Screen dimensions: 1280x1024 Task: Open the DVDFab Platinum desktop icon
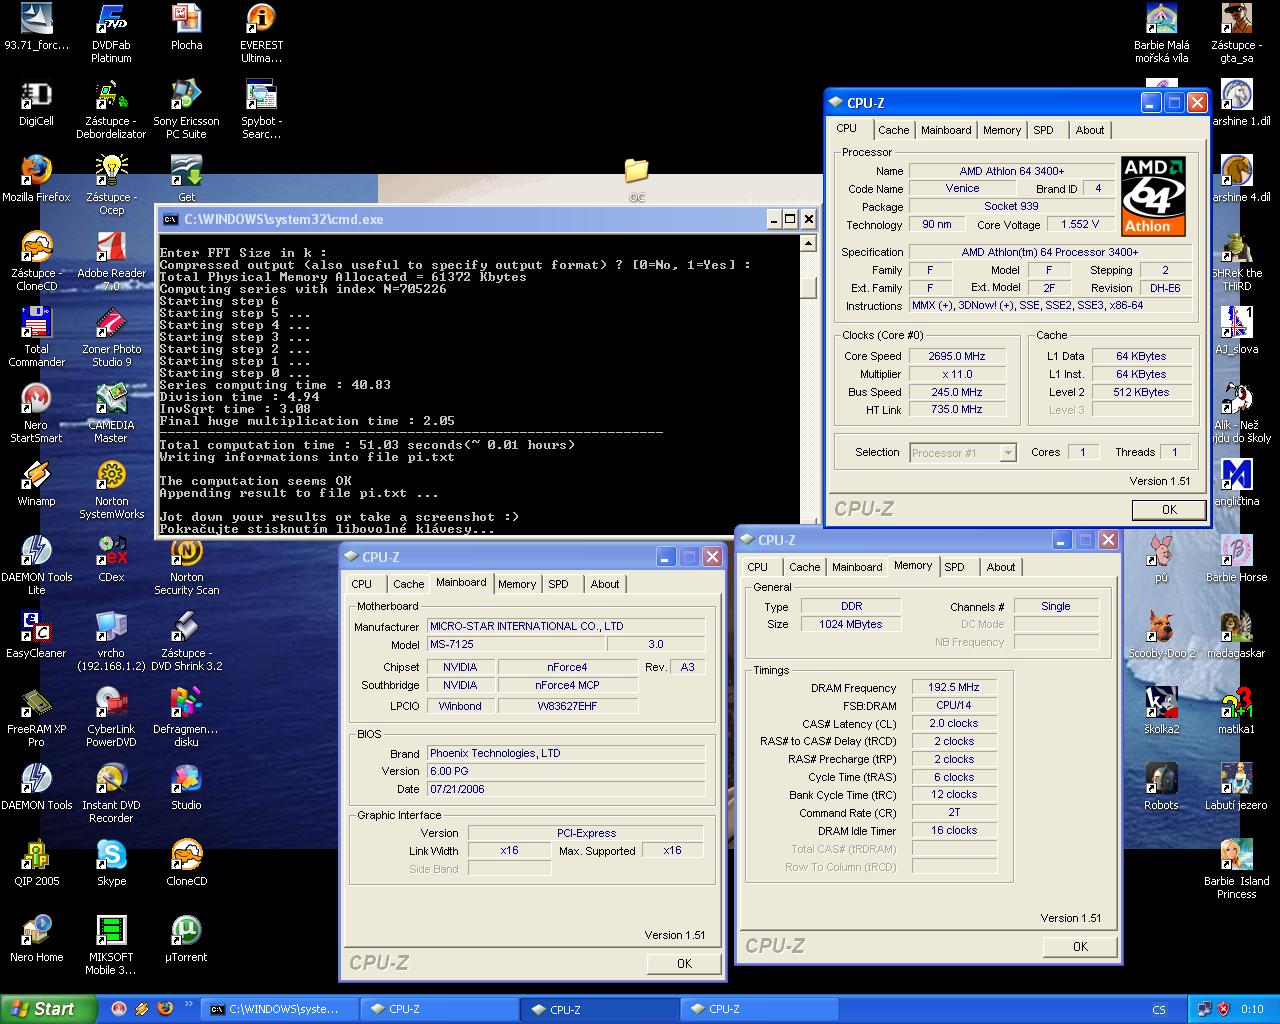(111, 33)
